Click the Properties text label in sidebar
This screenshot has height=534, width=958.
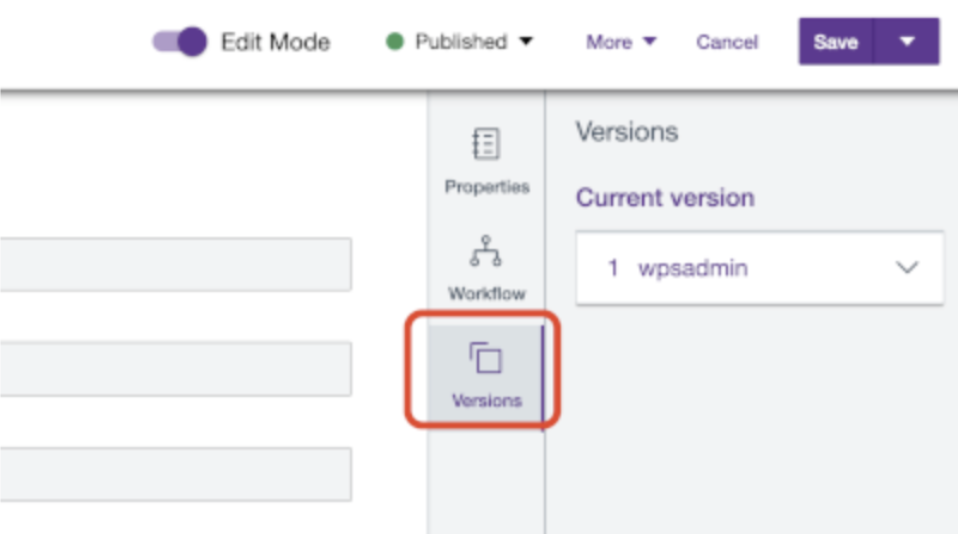487,187
